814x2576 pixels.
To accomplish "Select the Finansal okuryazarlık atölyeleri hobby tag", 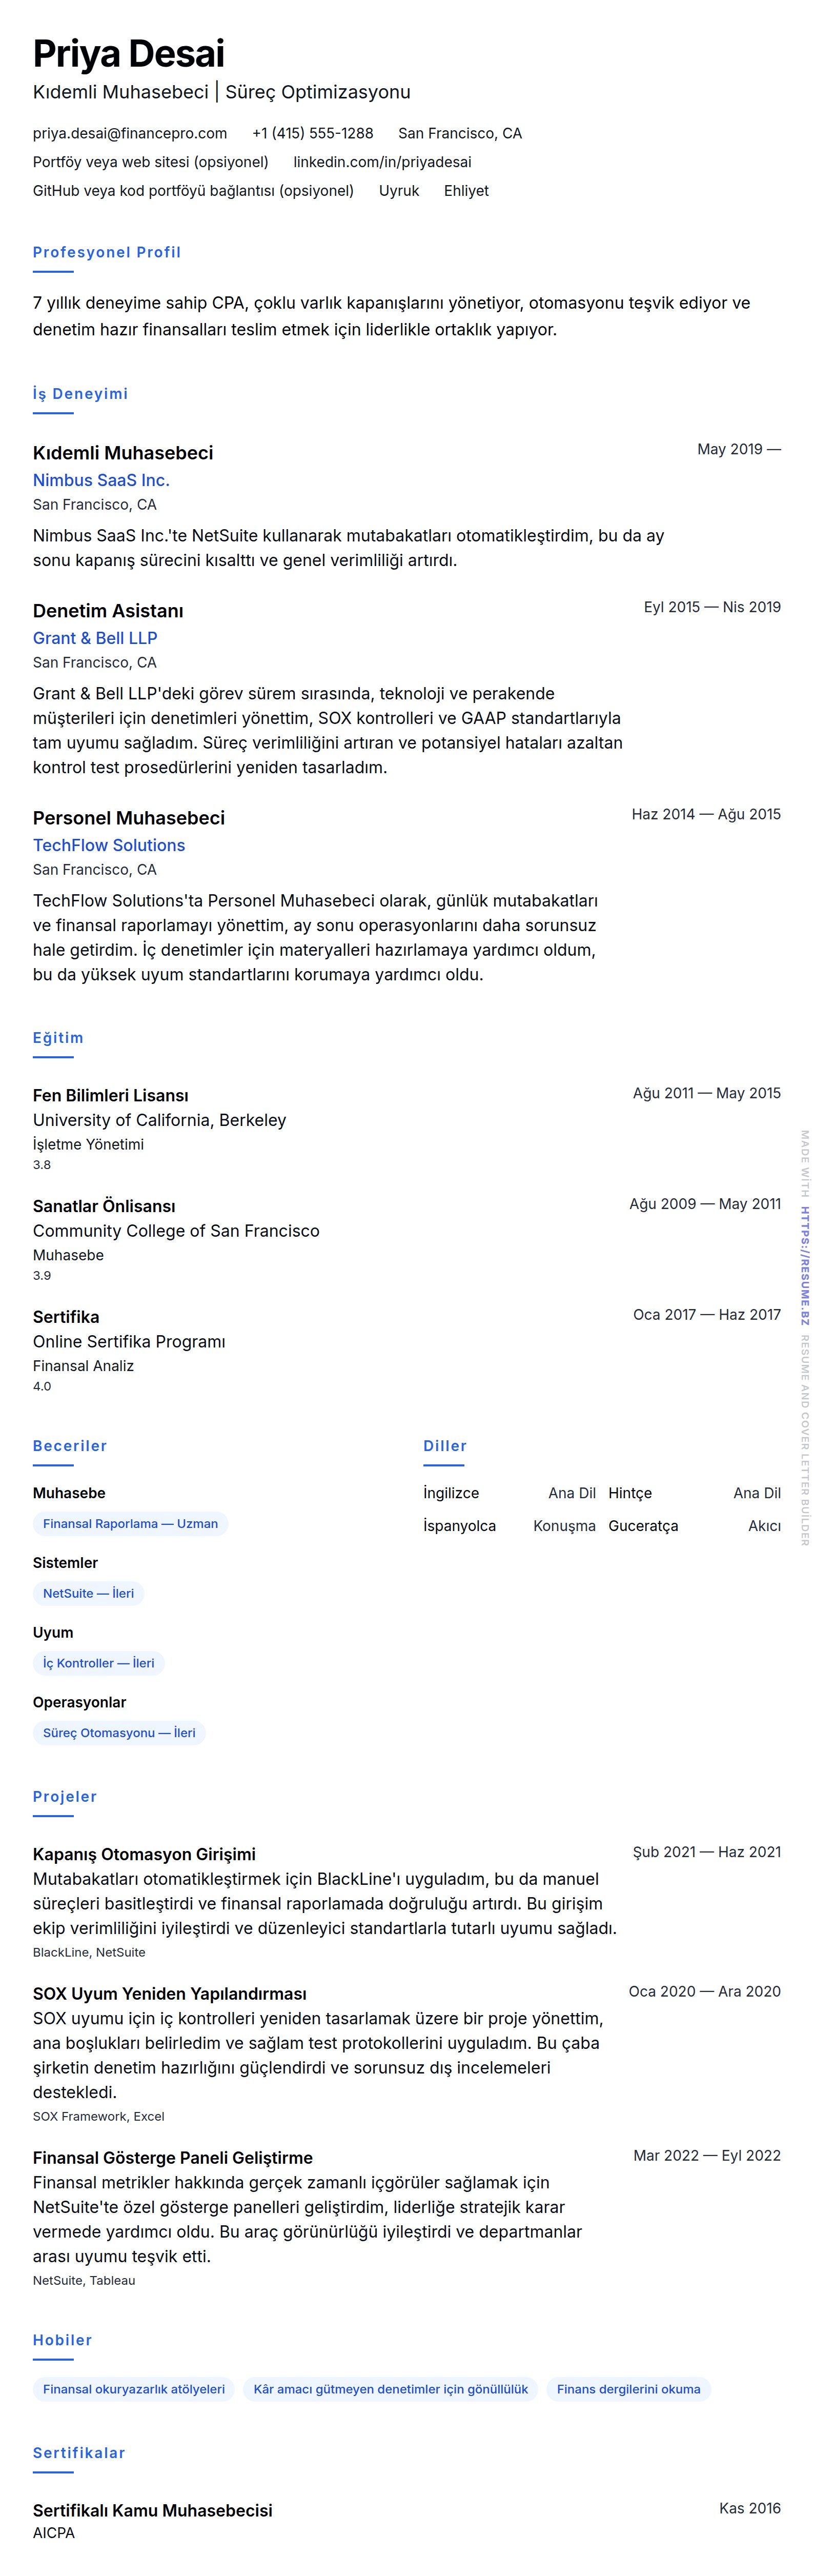I will tap(134, 2389).
